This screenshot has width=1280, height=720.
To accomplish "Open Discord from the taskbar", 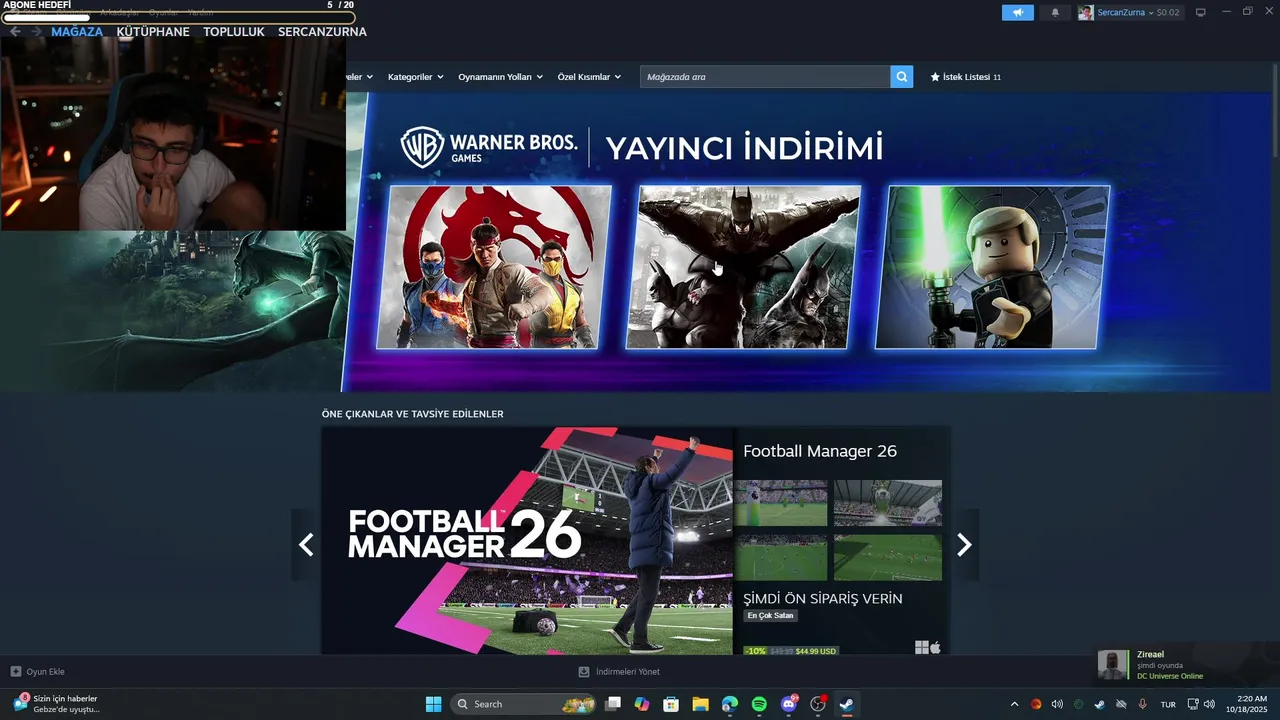I will (x=788, y=704).
